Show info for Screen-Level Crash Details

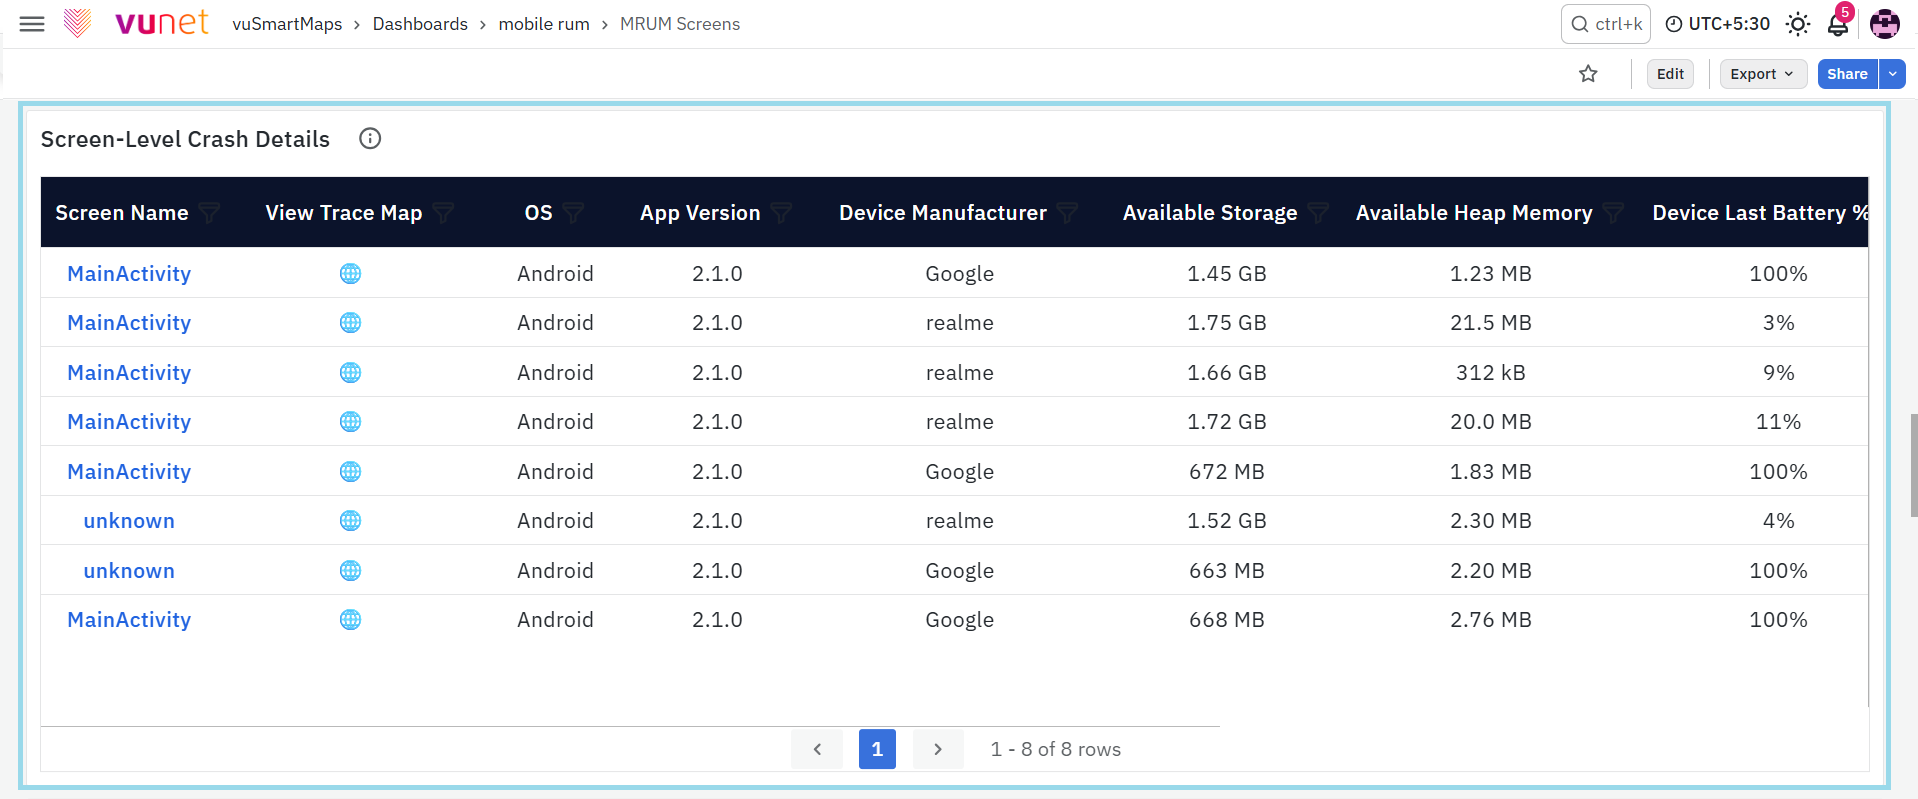[370, 139]
